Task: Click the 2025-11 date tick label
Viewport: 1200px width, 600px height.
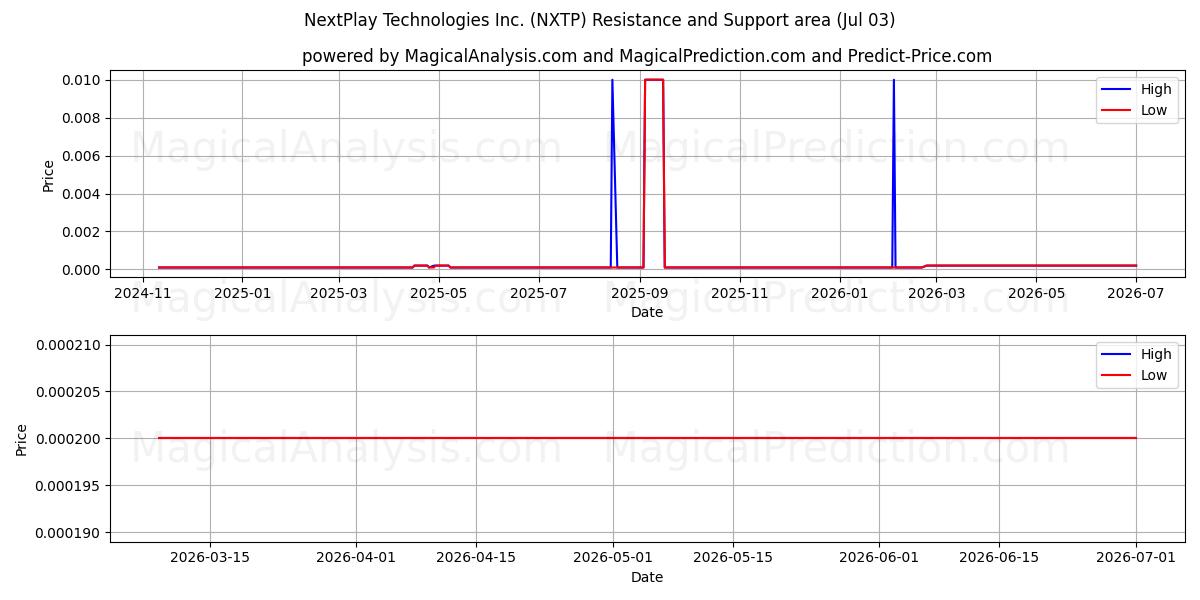Action: tap(740, 293)
